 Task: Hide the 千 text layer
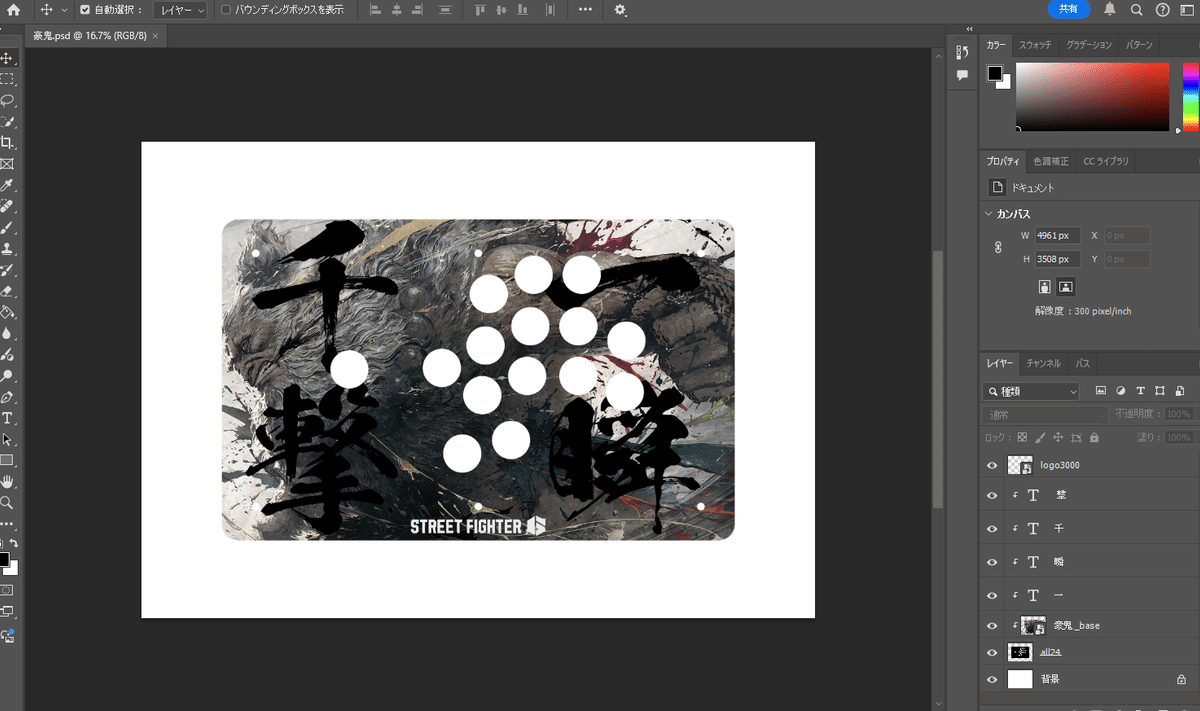(x=992, y=528)
